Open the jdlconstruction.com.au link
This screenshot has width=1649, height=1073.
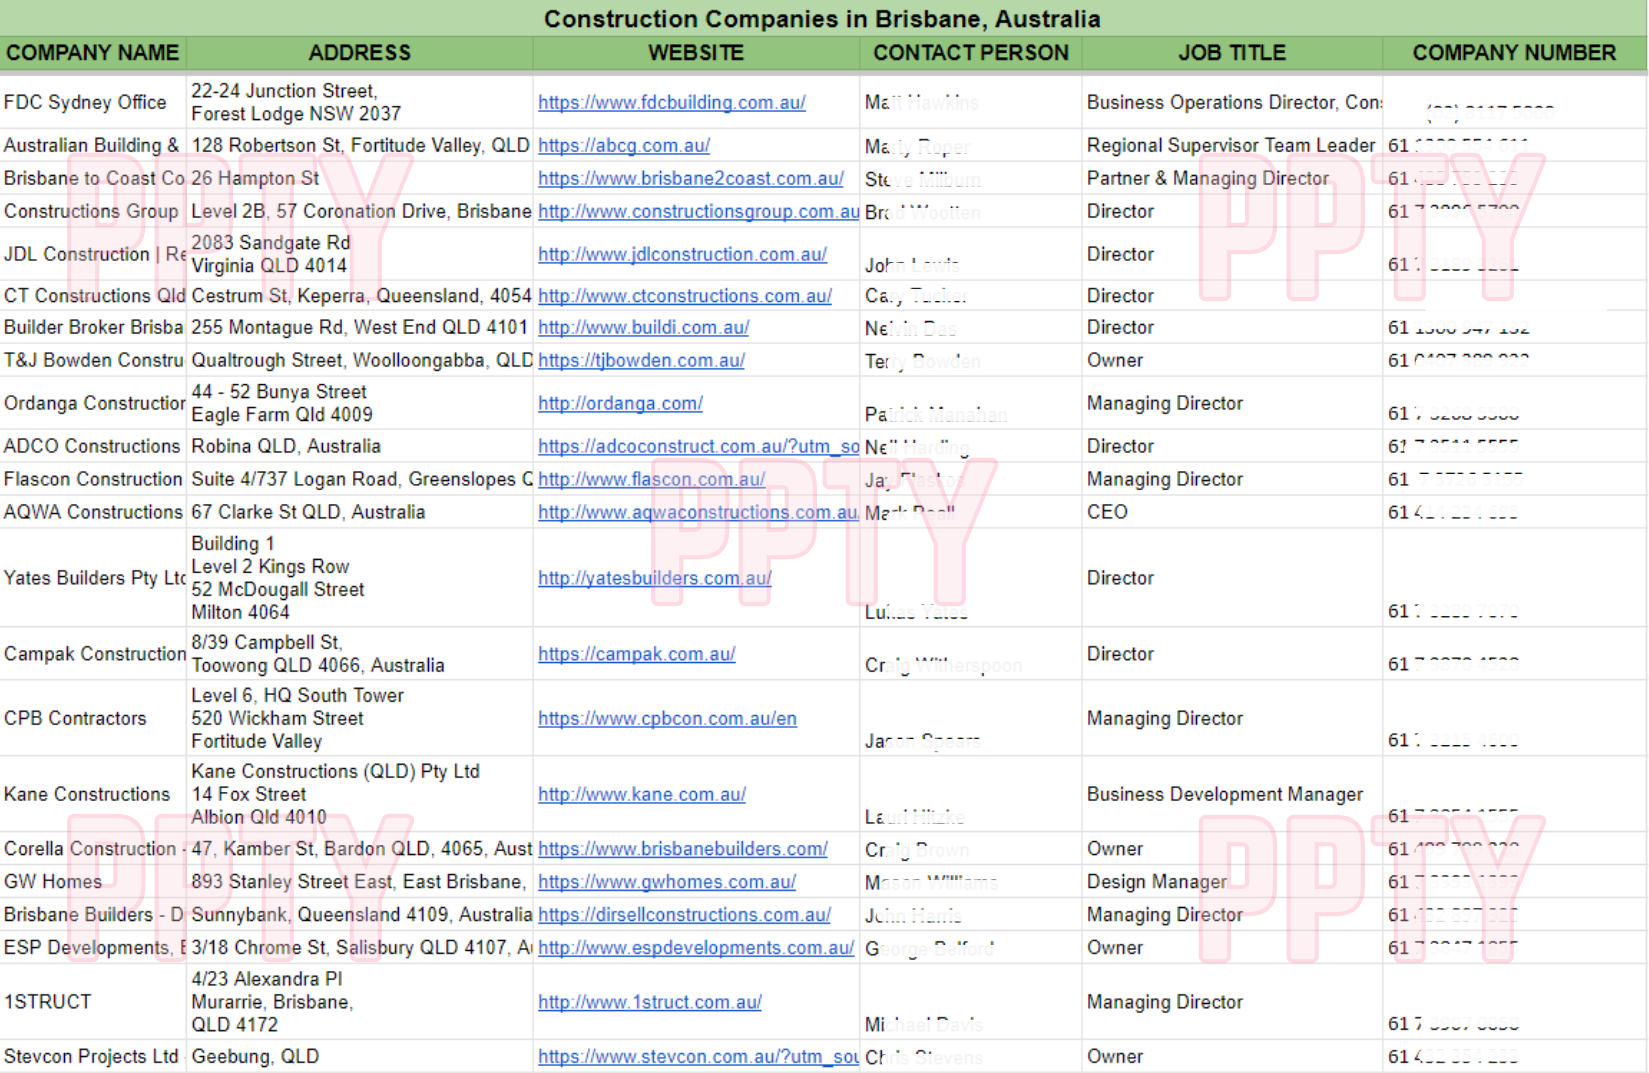click(x=682, y=255)
